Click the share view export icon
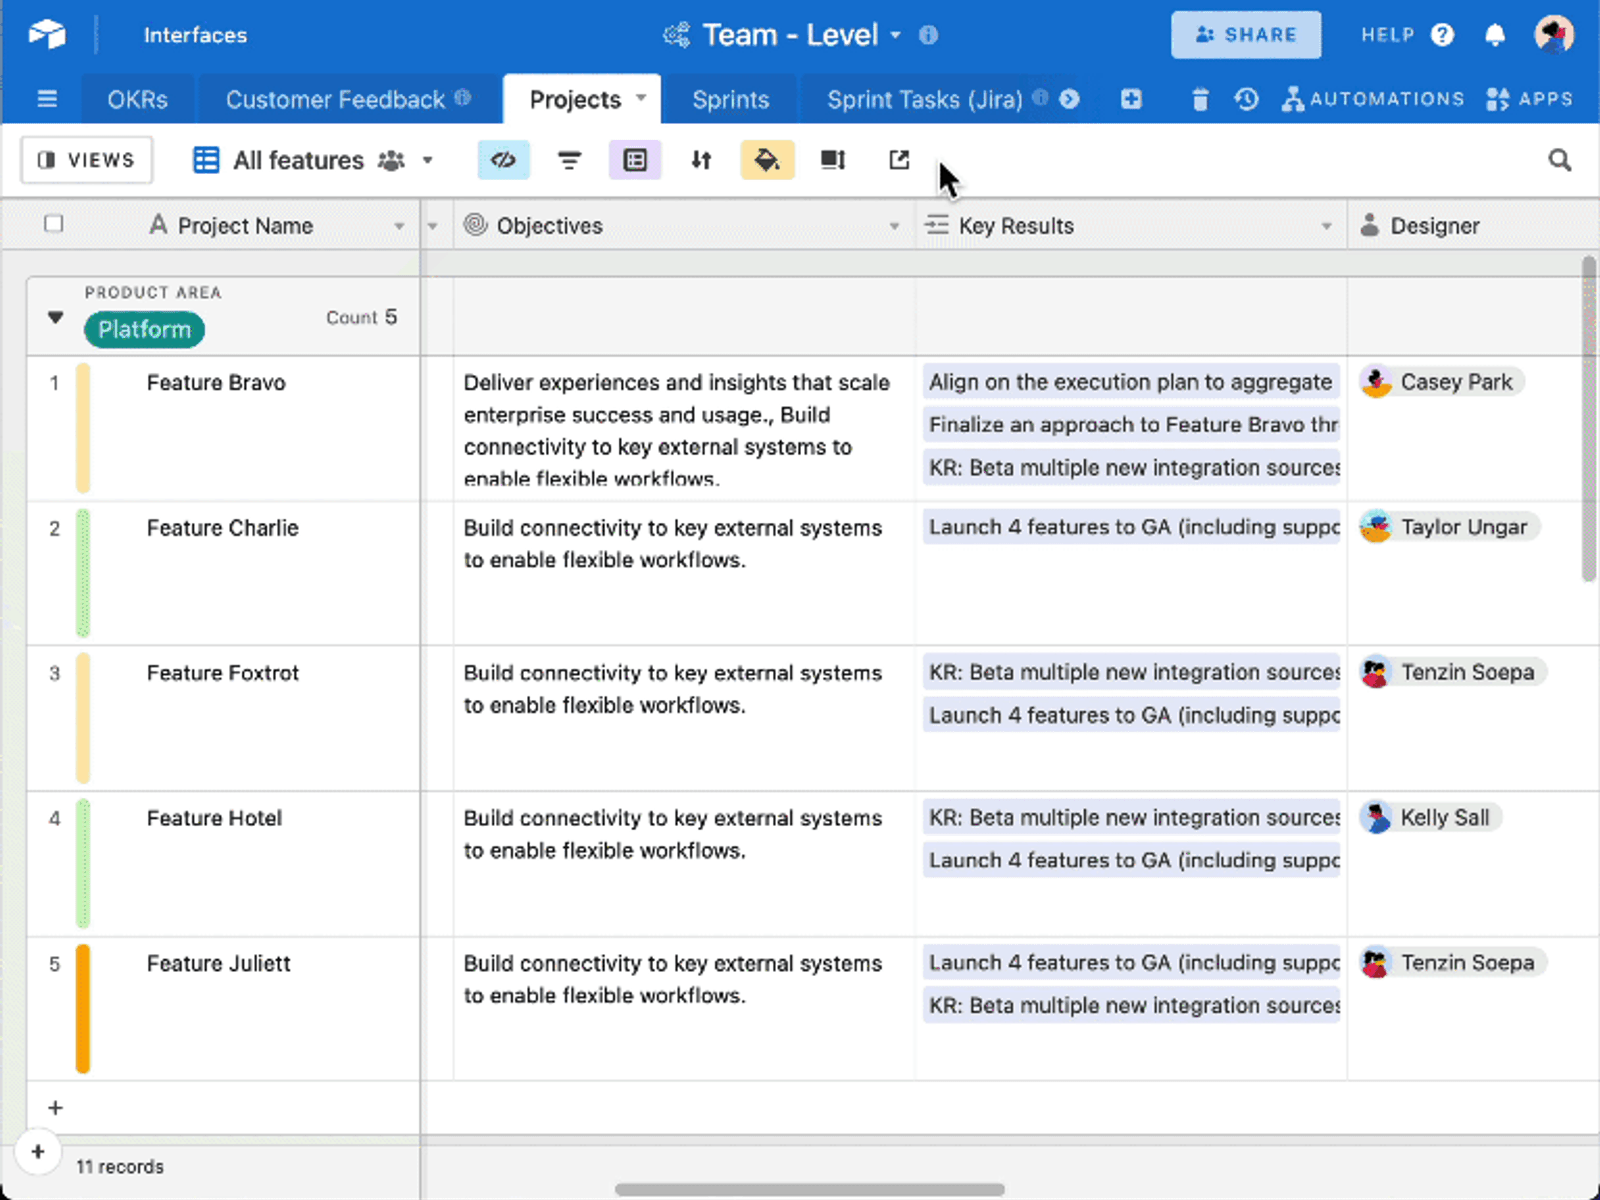 click(x=899, y=160)
